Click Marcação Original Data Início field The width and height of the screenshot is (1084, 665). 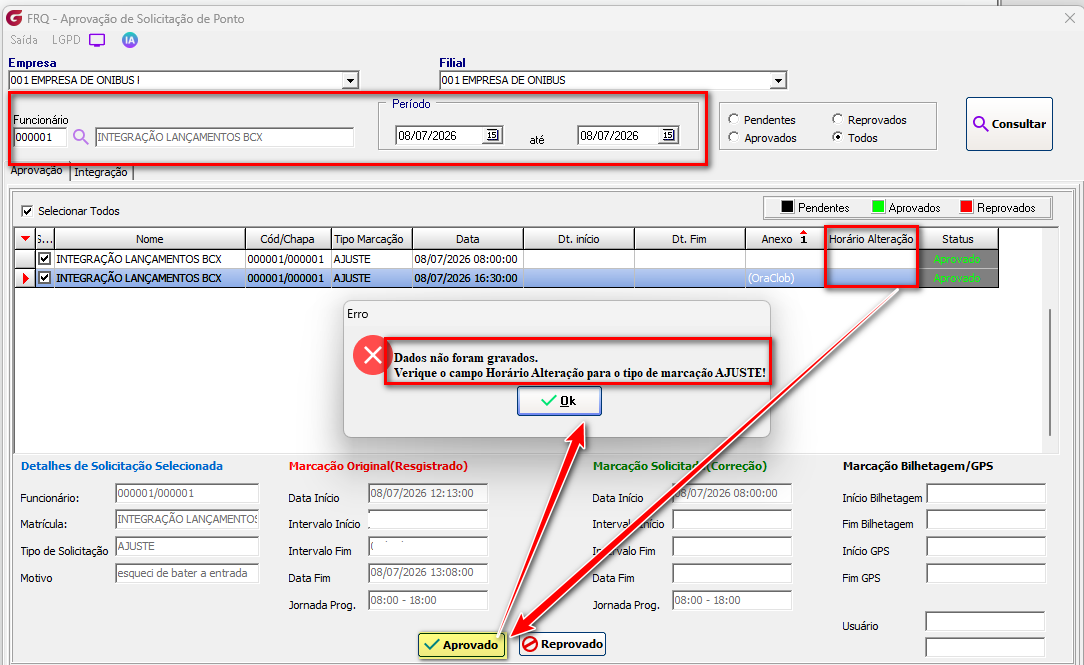pyautogui.click(x=428, y=494)
